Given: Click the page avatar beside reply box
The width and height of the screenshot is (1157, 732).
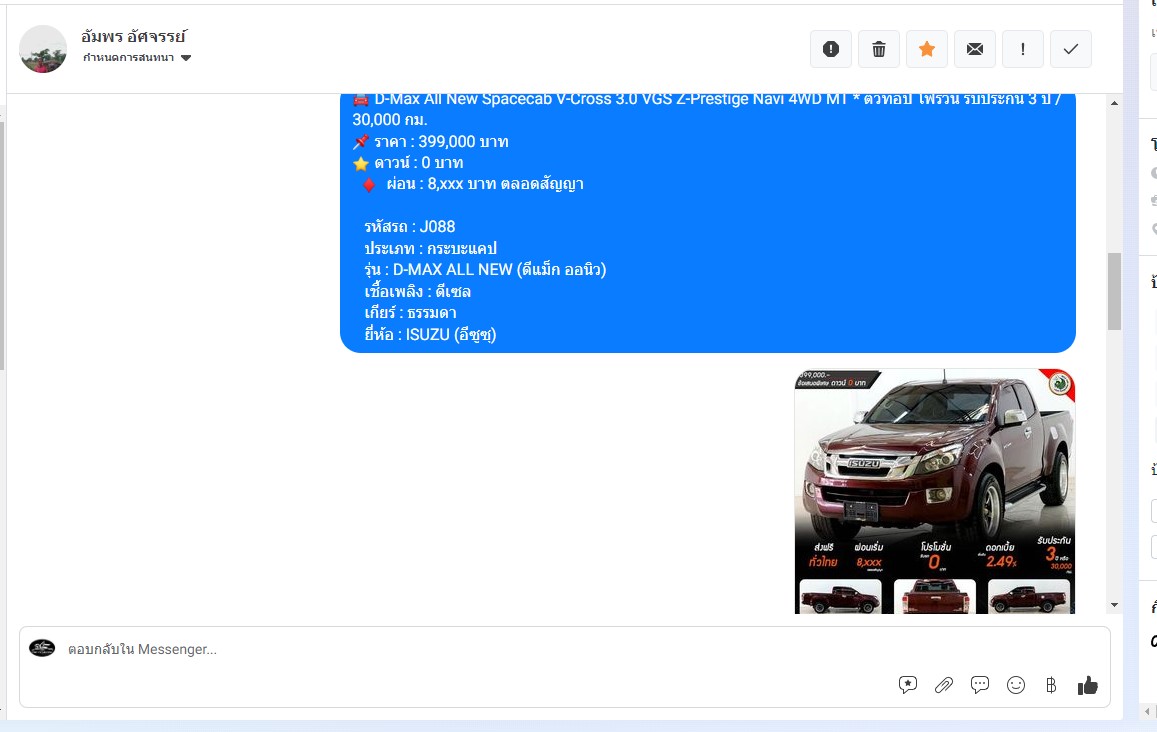Looking at the screenshot, I should tap(42, 648).
